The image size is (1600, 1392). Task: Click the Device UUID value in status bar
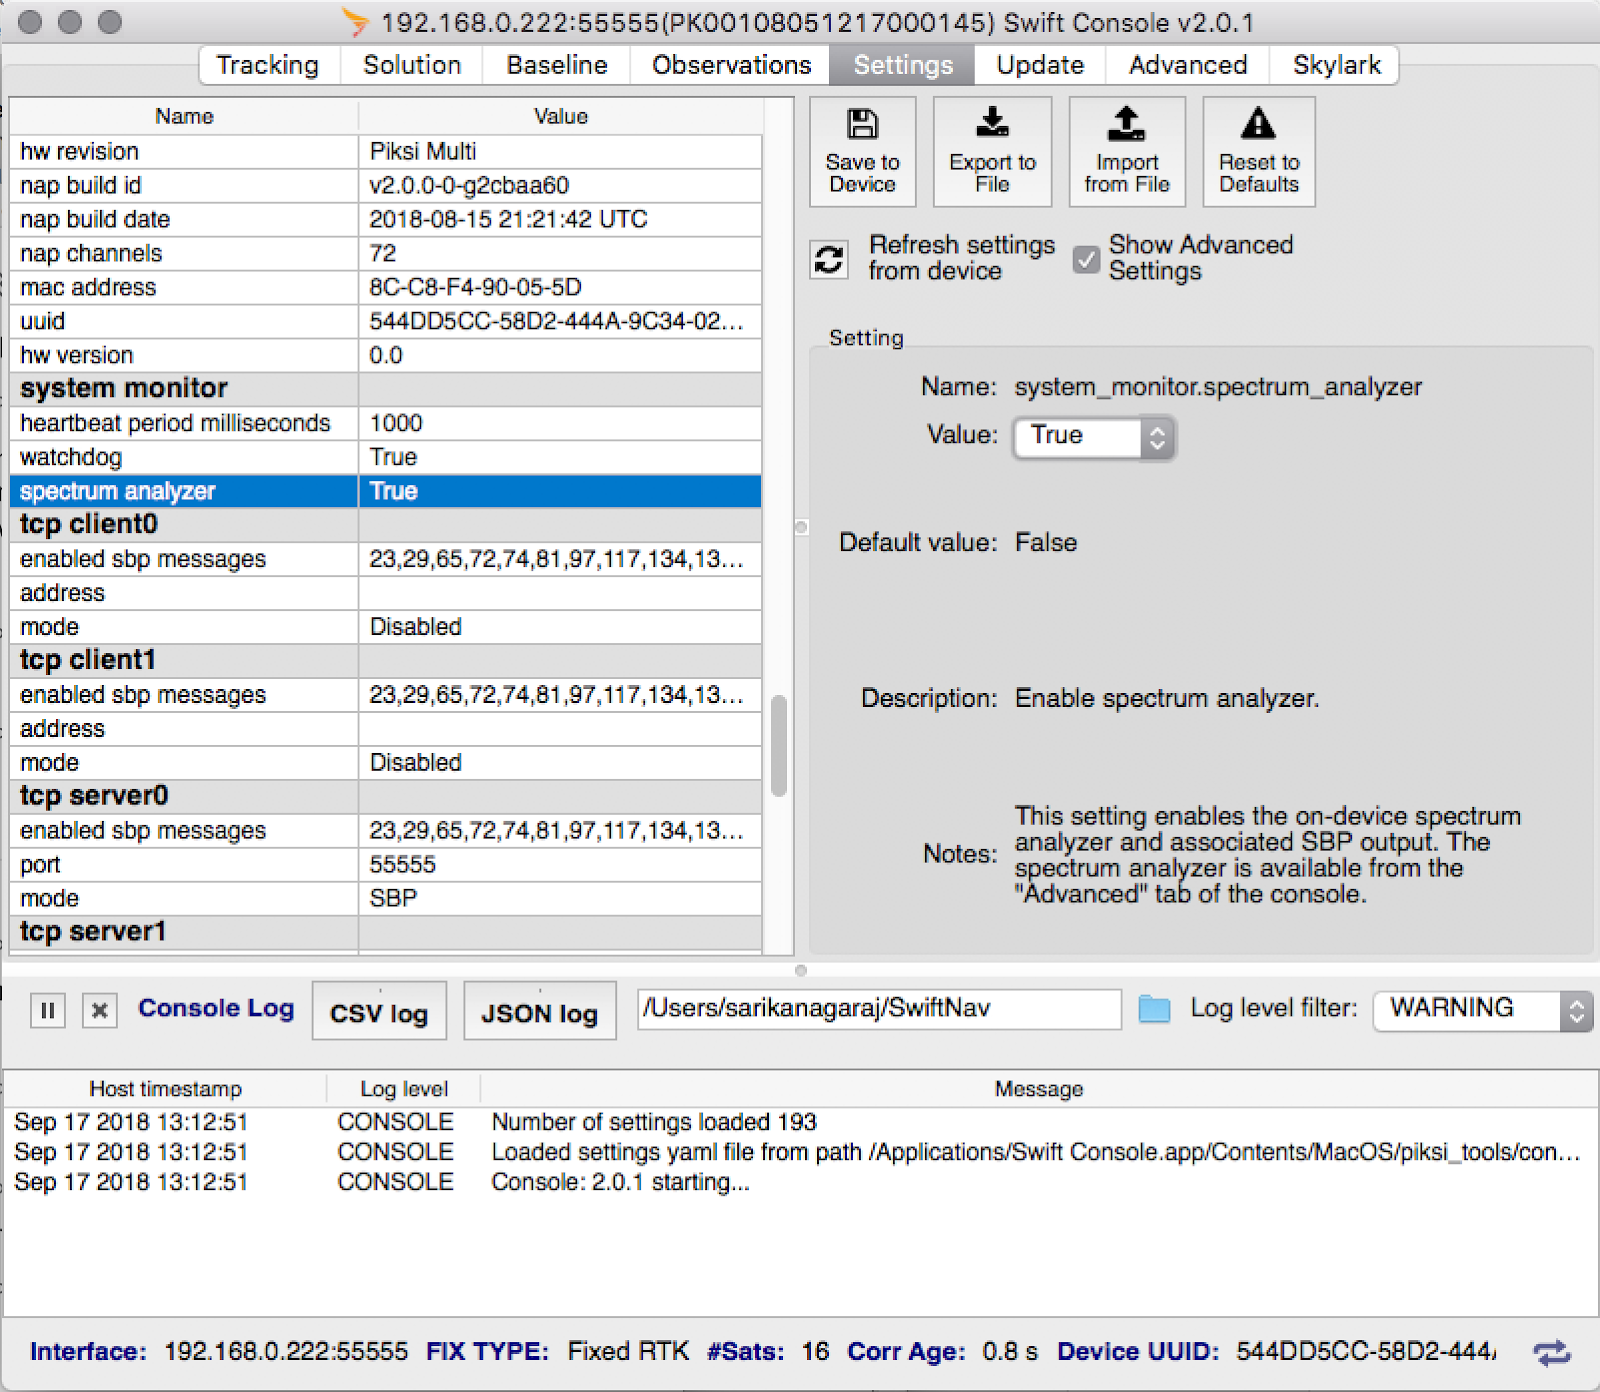click(1366, 1352)
